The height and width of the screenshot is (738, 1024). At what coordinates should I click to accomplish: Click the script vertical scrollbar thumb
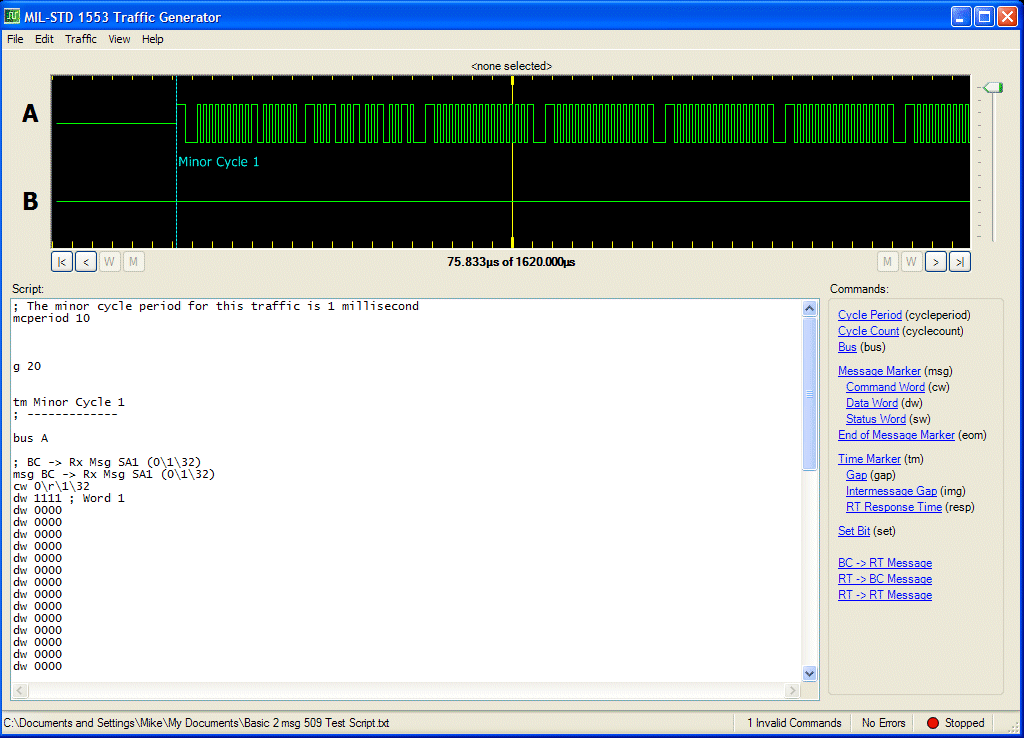810,393
